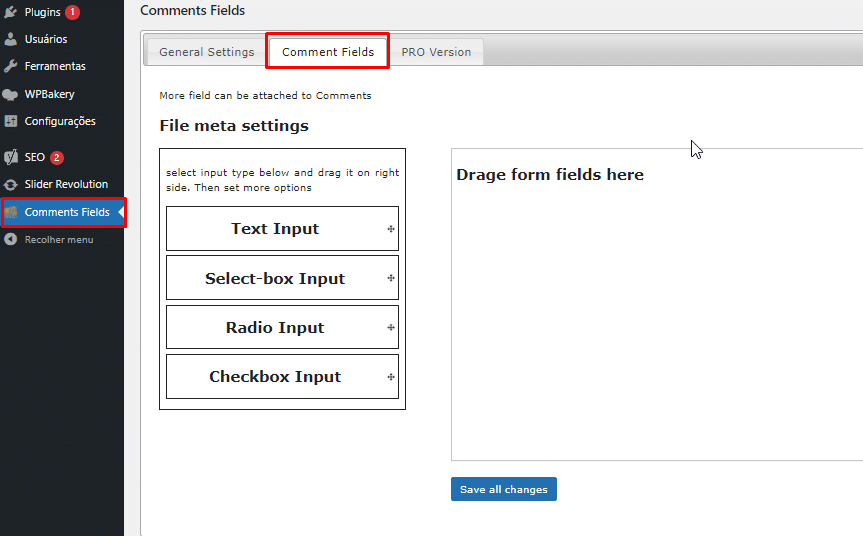This screenshot has height=536, width=863.
Task: Click the move handle on Radio Input
Action: click(x=391, y=327)
